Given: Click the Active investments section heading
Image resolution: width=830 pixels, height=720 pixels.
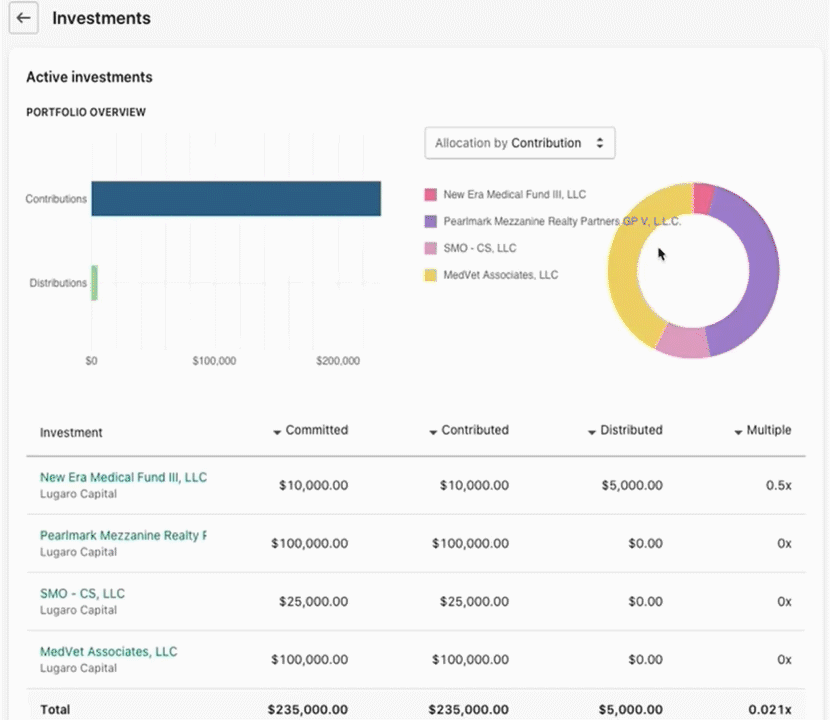Looking at the screenshot, I should (x=88, y=77).
